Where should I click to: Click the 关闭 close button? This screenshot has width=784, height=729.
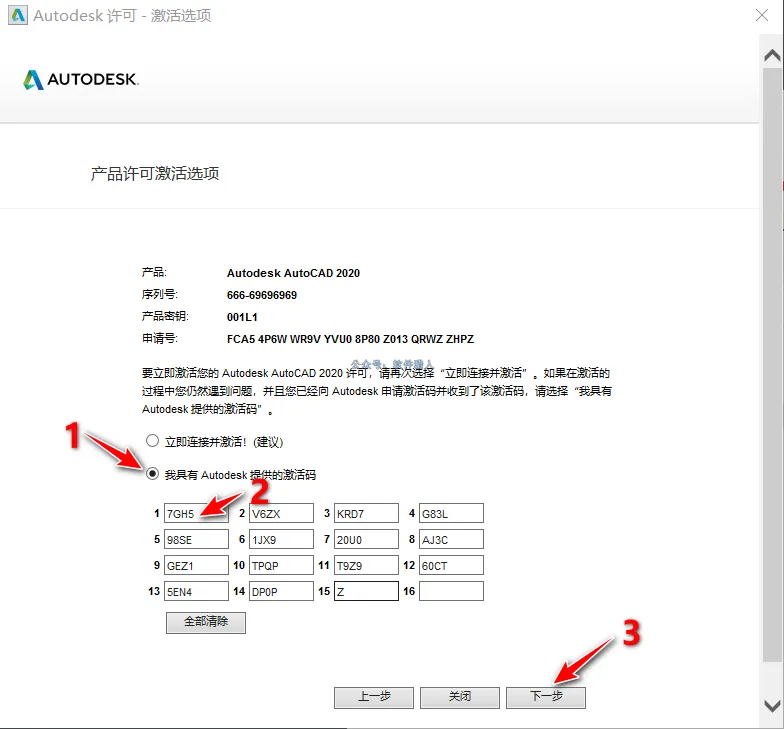tap(460, 698)
